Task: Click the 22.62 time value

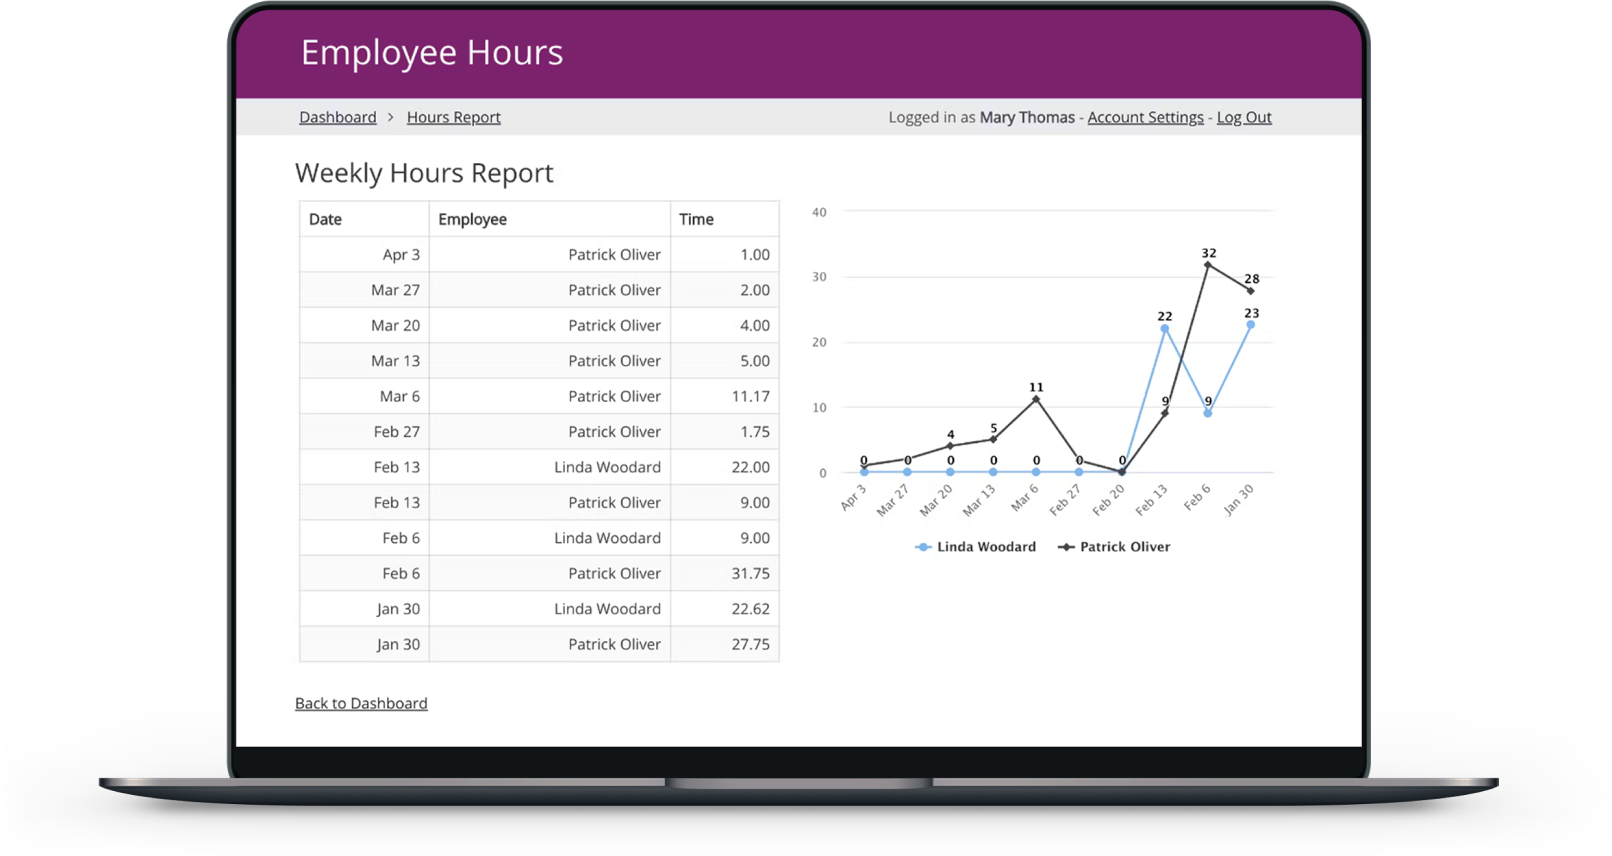Action: (x=751, y=609)
